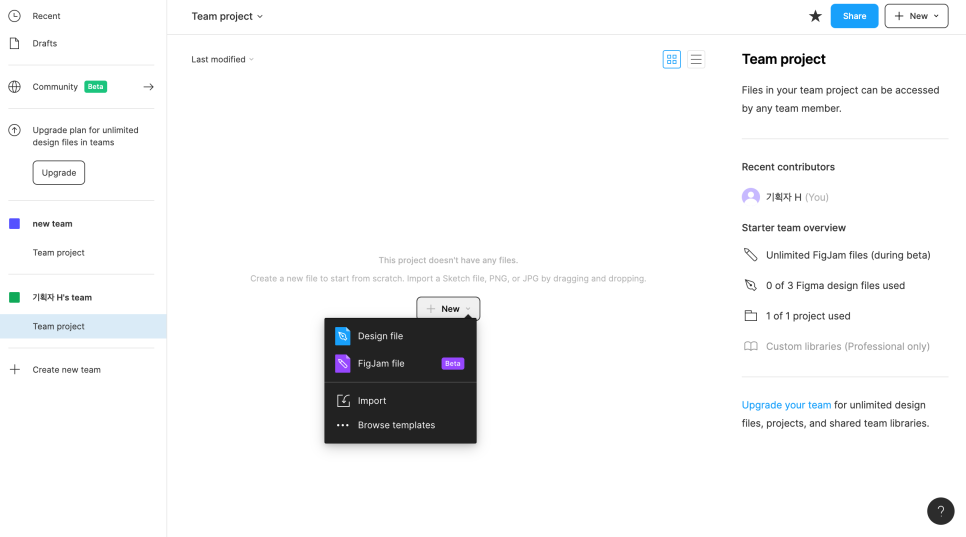Click the Community globe icon
This screenshot has height=537, width=966.
click(14, 87)
